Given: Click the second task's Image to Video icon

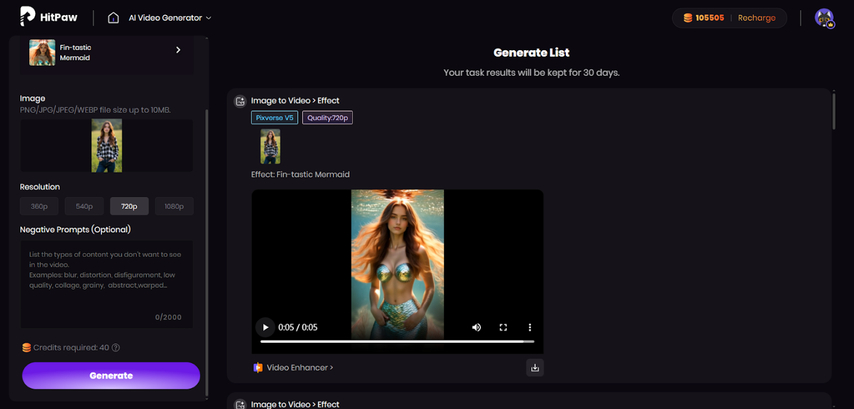Looking at the screenshot, I should tap(240, 404).
